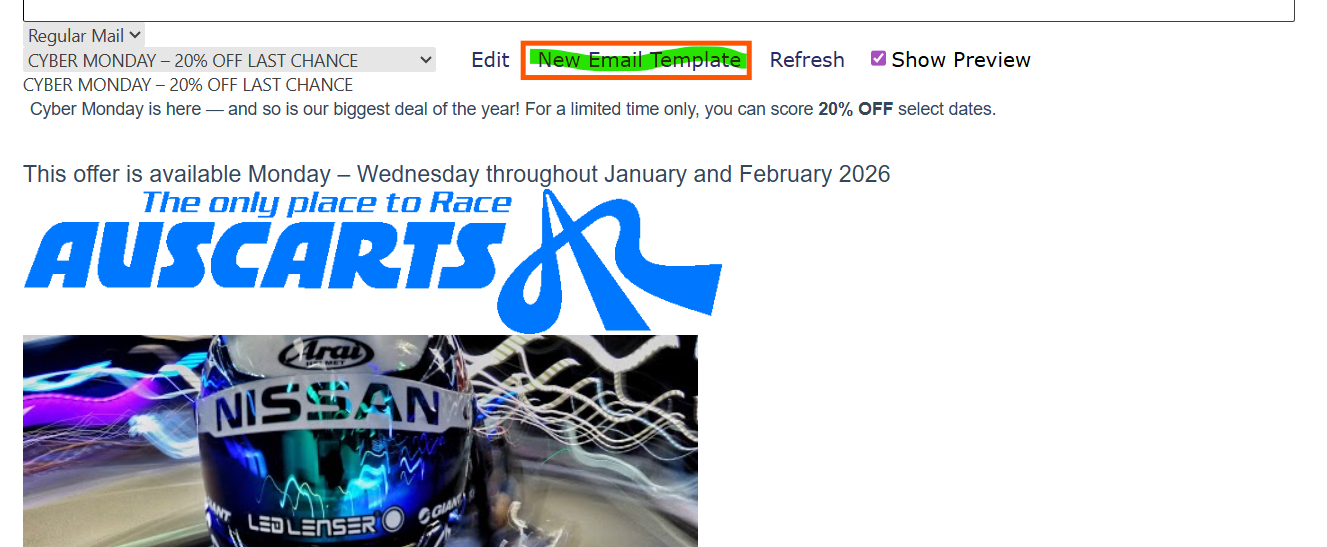This screenshot has width=1327, height=547.
Task: Click the Show Preview label text
Action: 961,60
